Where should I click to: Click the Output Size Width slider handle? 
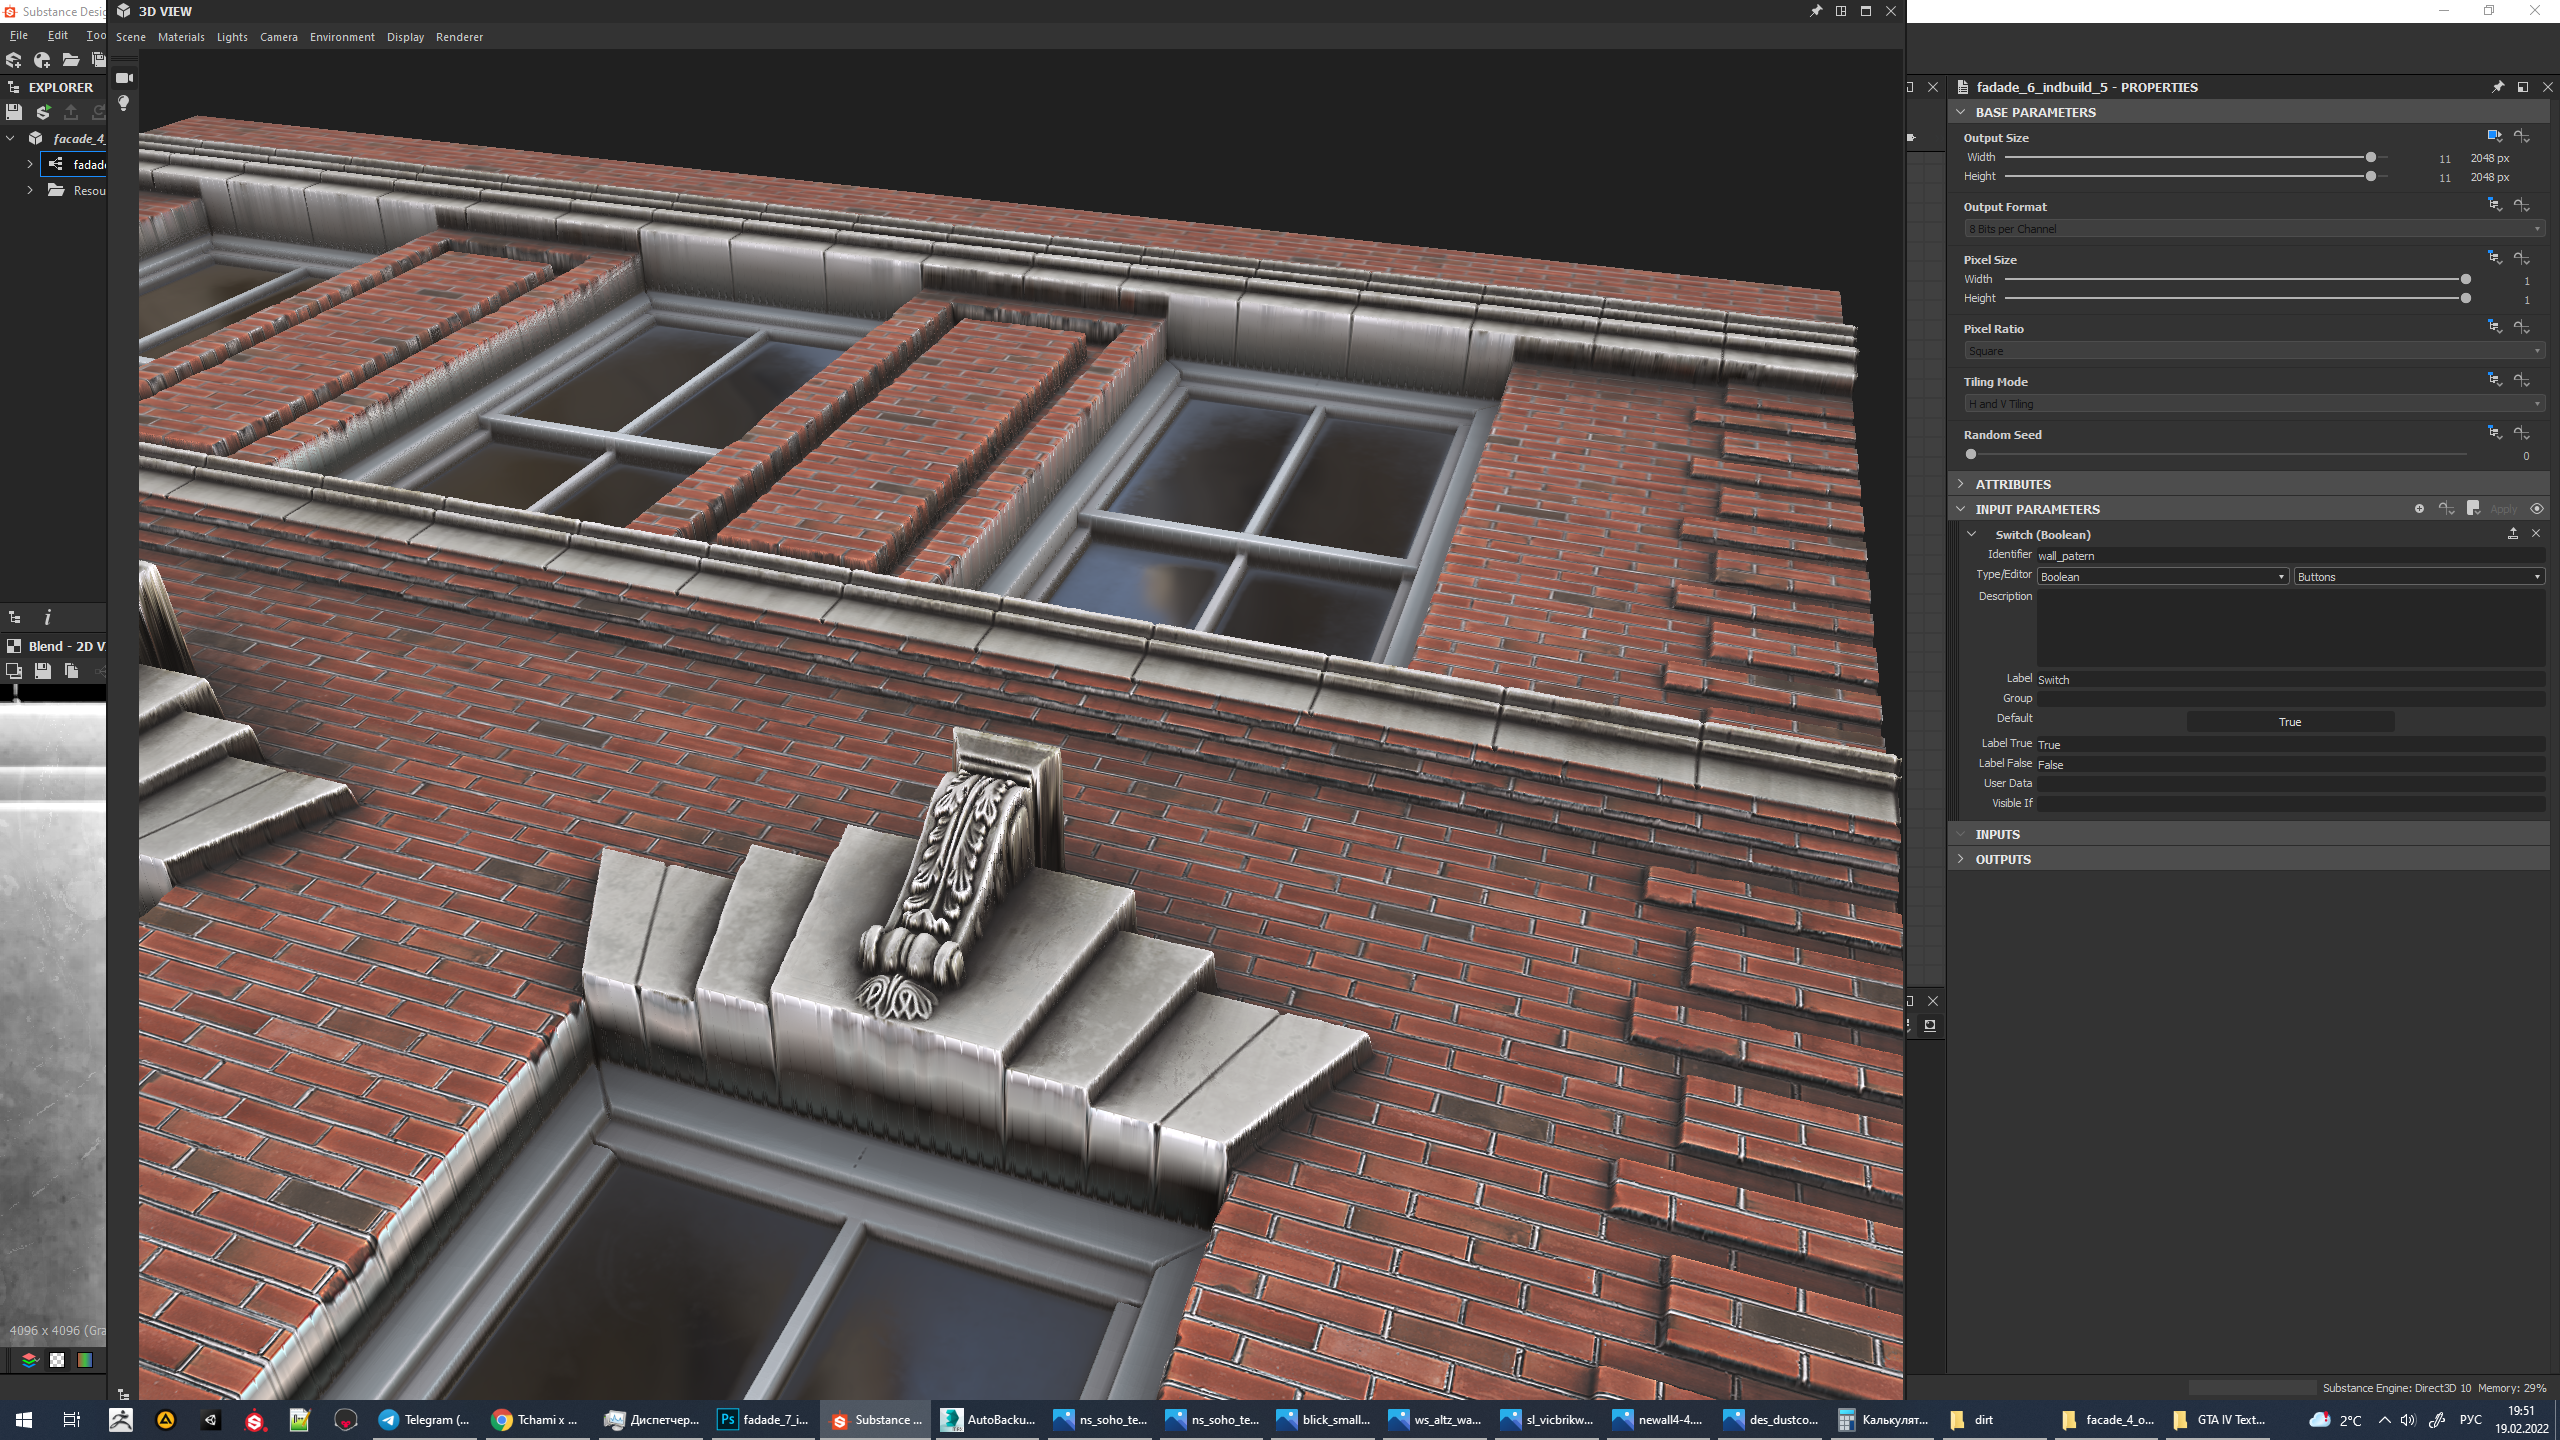pos(2371,158)
